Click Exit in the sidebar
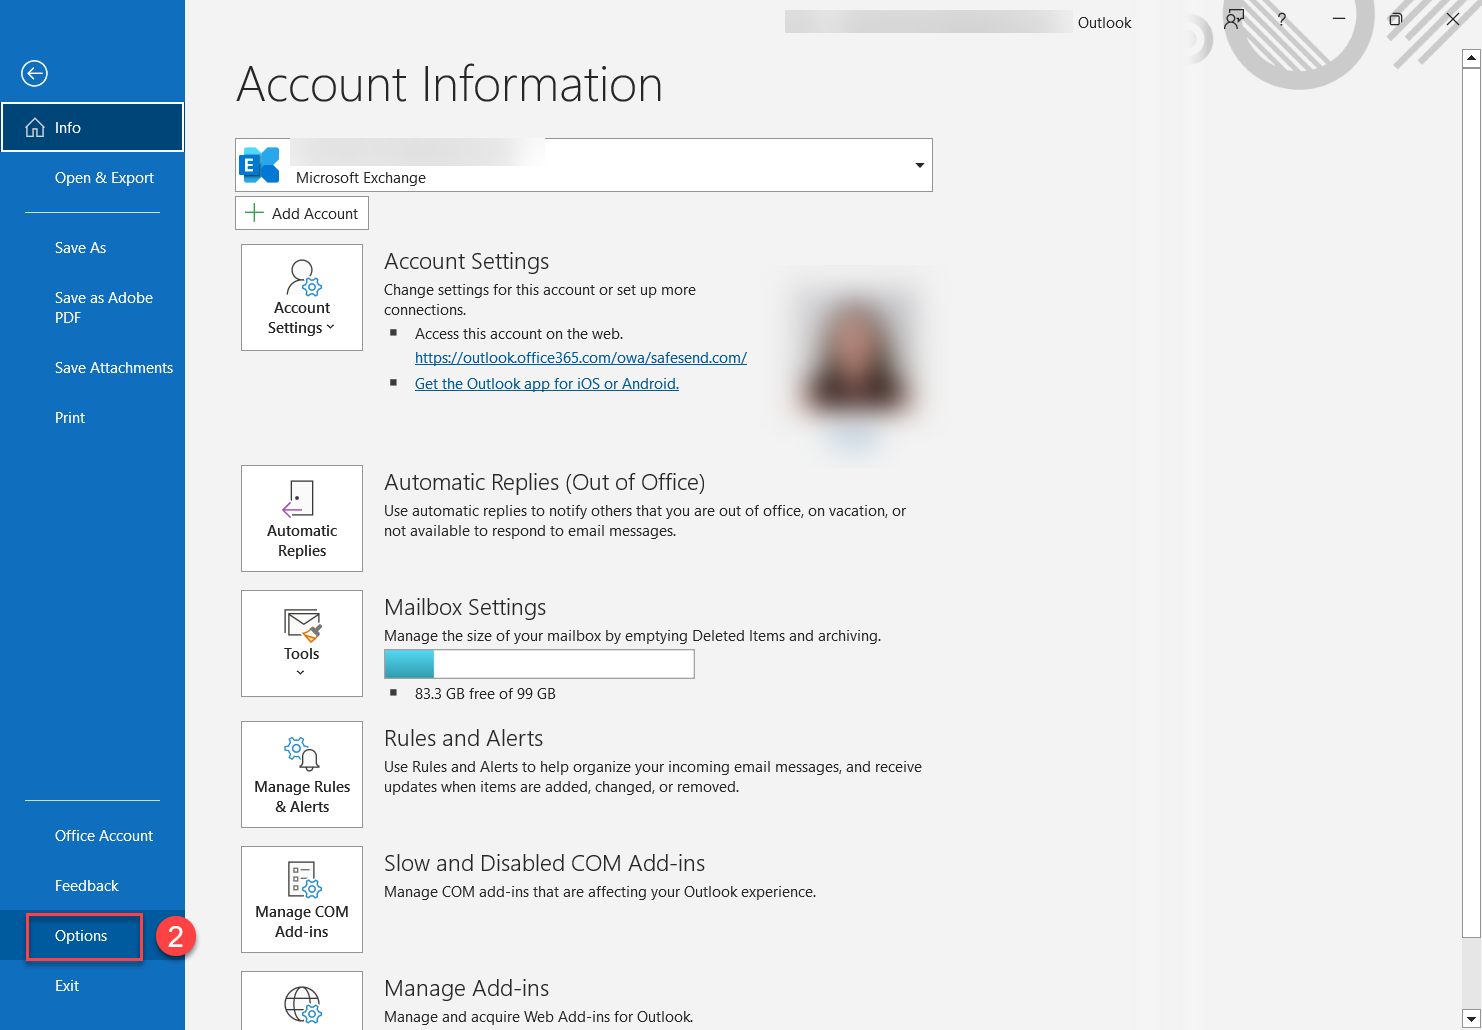Image resolution: width=1482 pixels, height=1030 pixels. click(x=67, y=986)
